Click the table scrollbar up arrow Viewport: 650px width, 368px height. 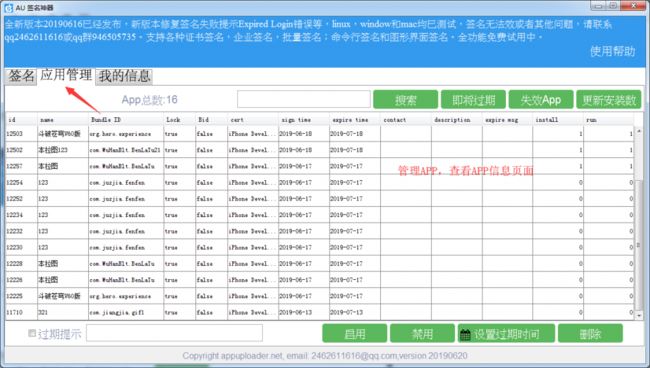639,131
